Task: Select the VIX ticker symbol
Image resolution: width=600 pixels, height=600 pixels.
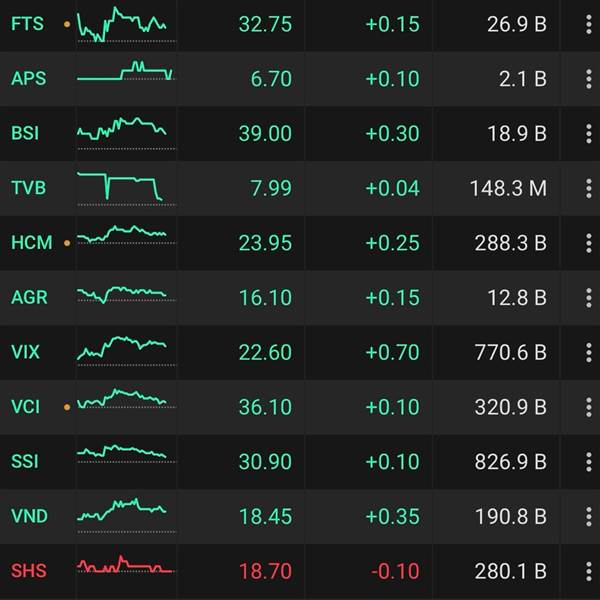Action: point(26,352)
